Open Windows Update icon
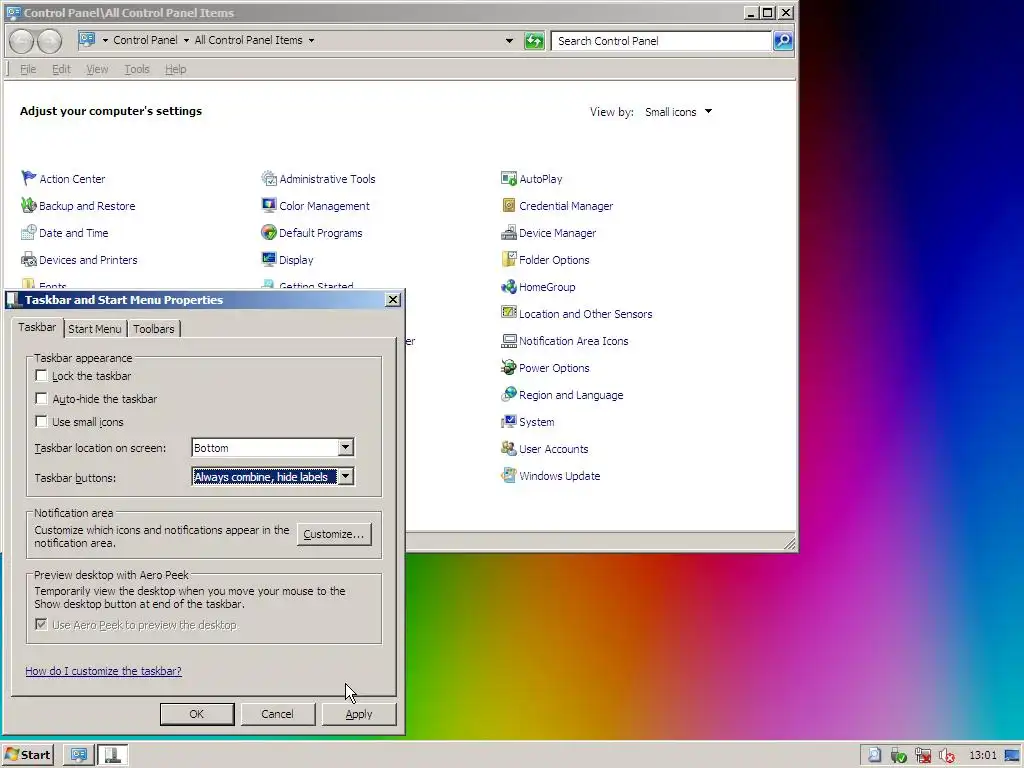This screenshot has width=1024, height=768. tap(509, 475)
